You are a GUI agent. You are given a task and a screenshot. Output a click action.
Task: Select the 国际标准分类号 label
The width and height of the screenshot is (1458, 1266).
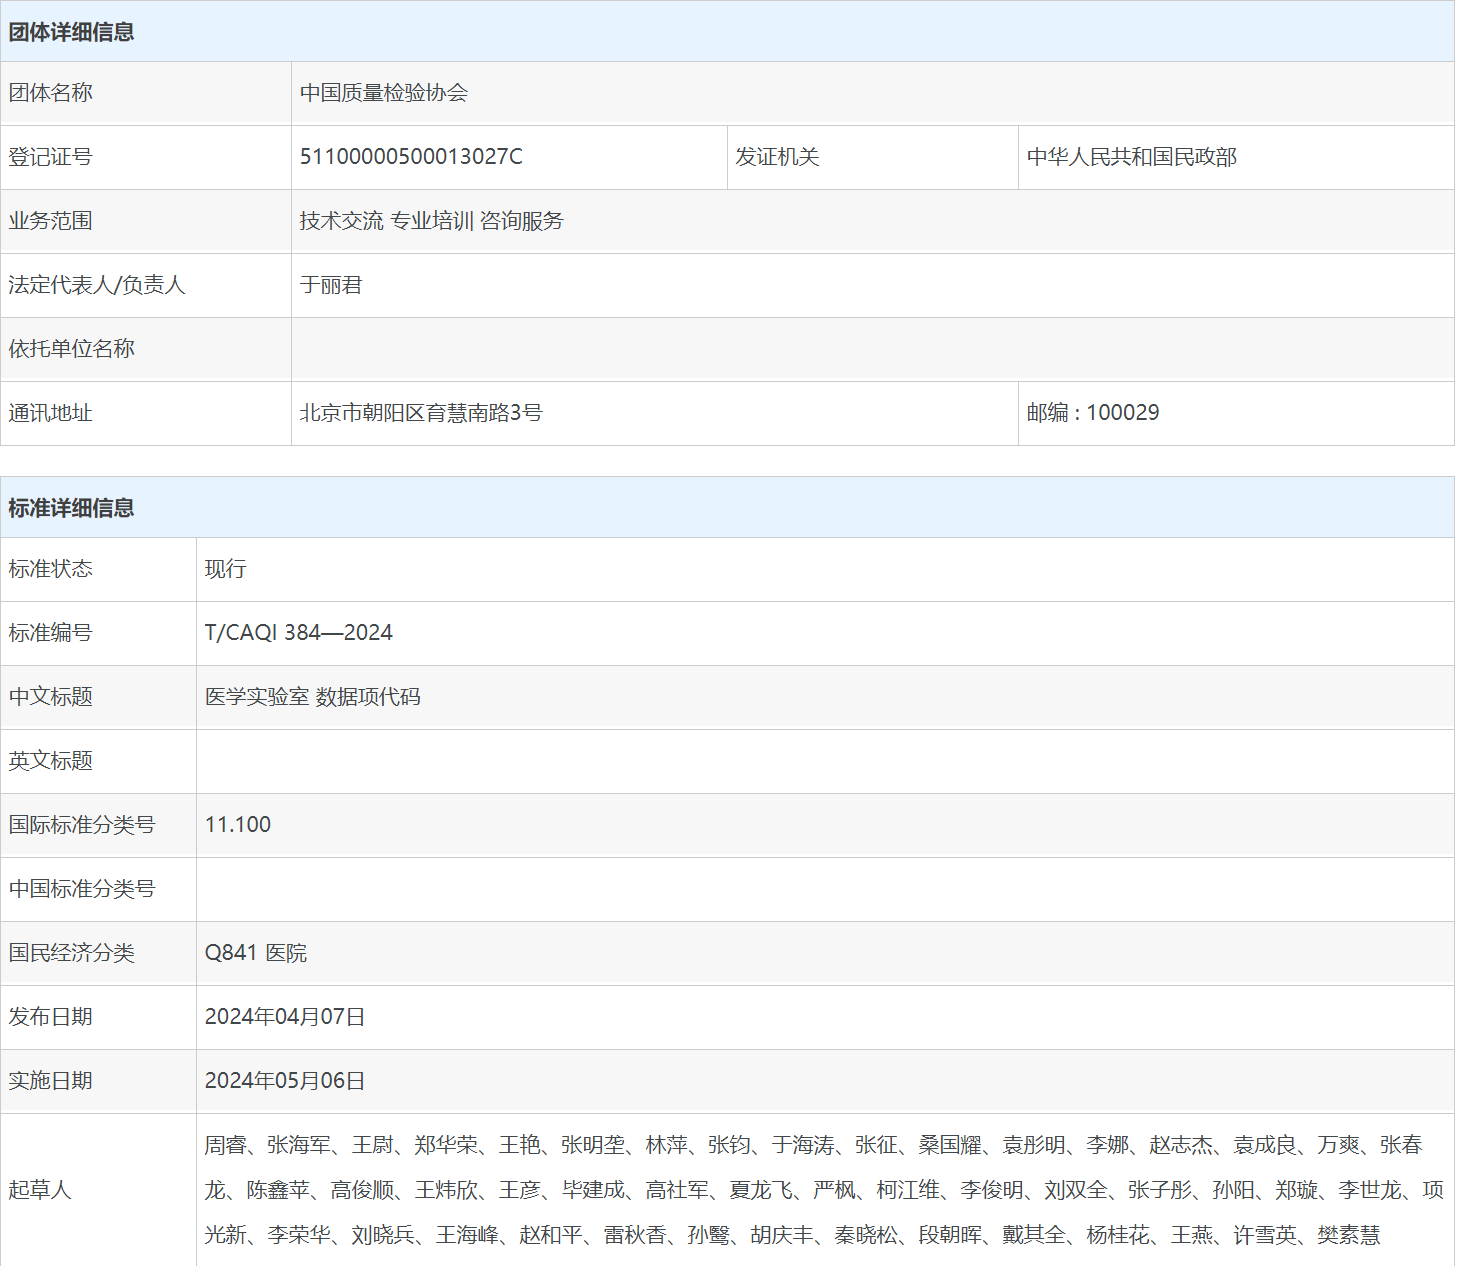(82, 825)
